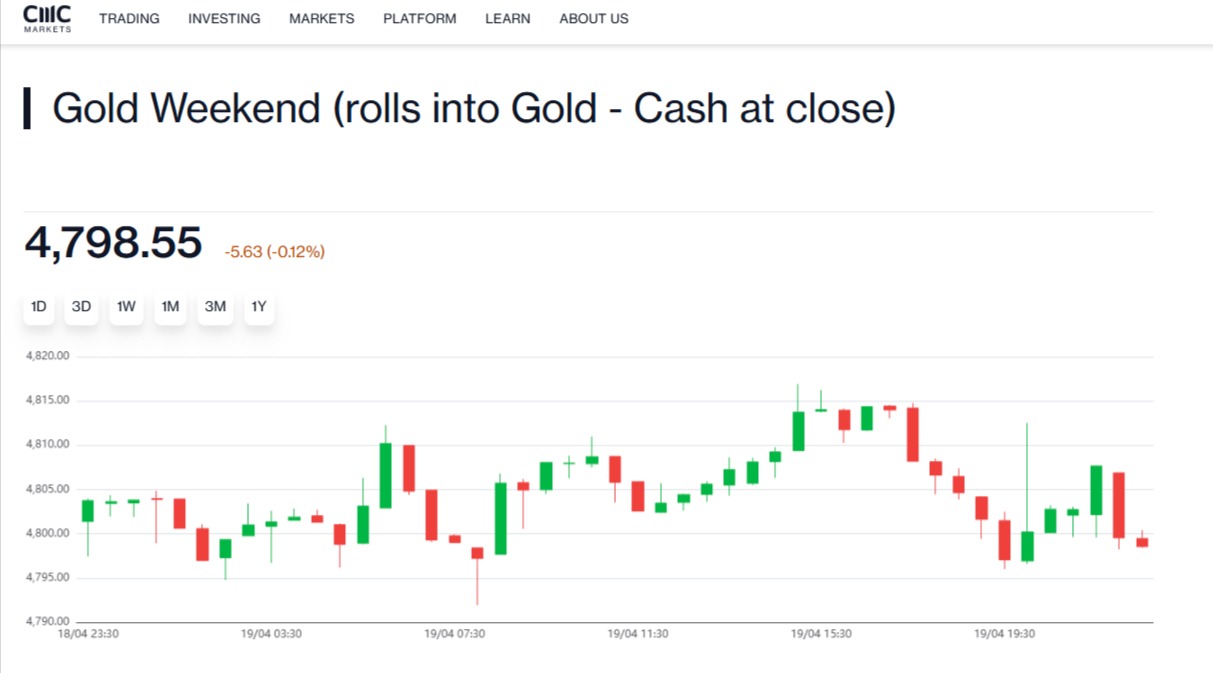This screenshot has width=1213, height=673.
Task: Click the Gold Weekend instrument title
Action: (x=475, y=108)
